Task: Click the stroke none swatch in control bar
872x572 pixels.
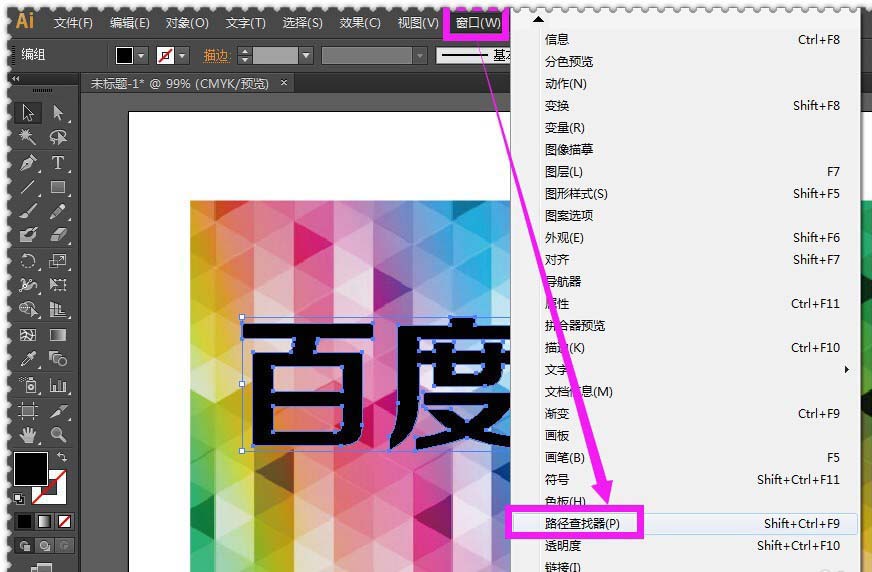Action: point(166,56)
